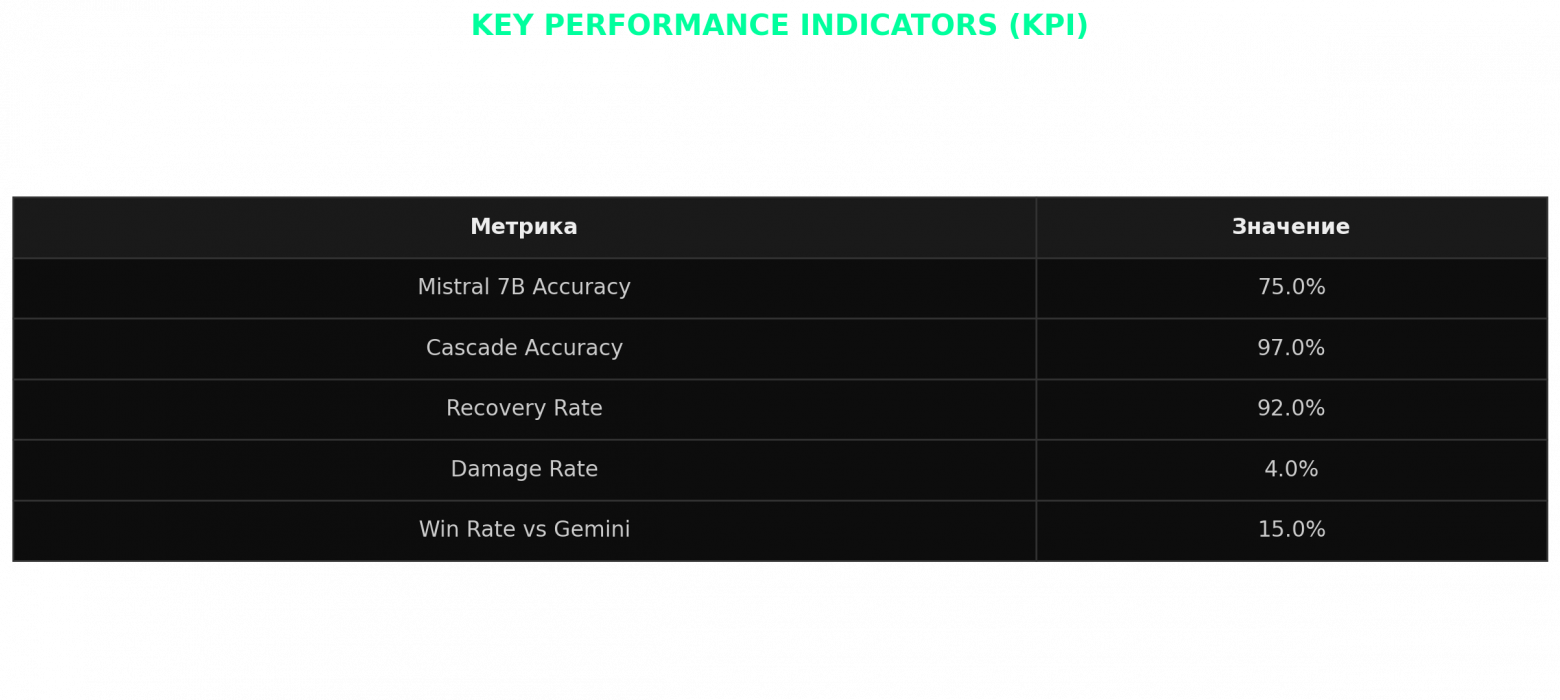Click the 92.0% value cell
Screen dimensions: 1560x700
(1291, 409)
